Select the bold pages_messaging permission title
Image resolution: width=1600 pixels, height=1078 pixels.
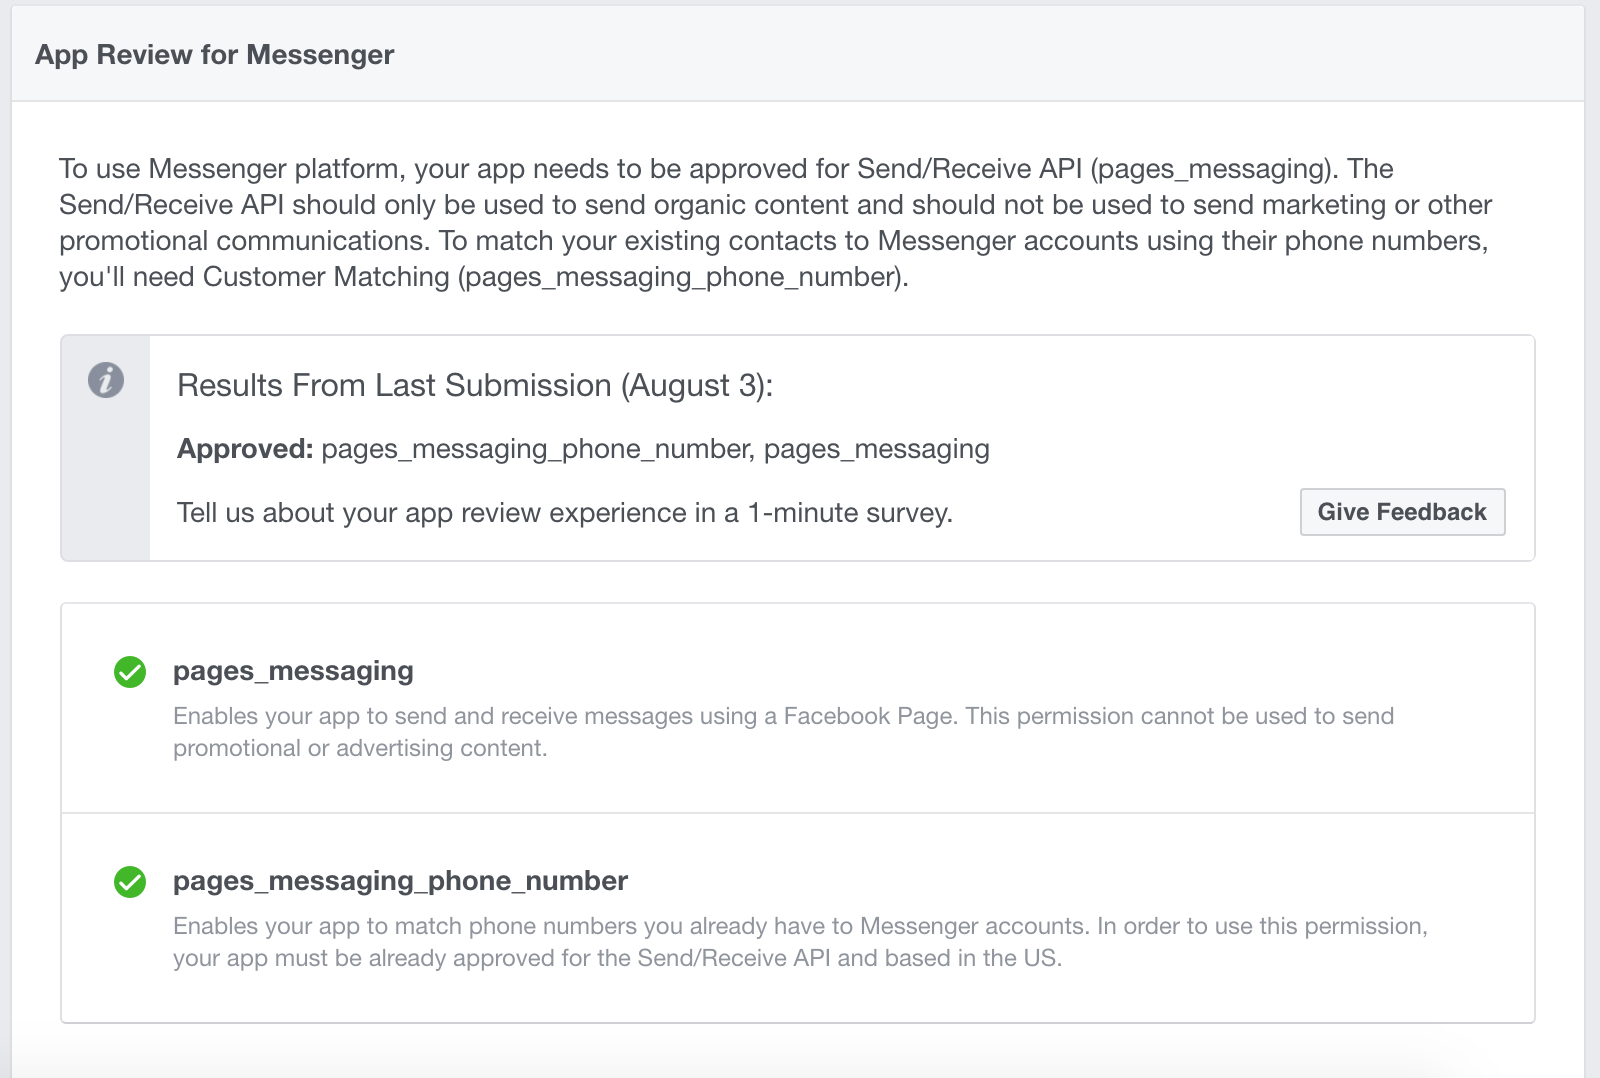293,671
